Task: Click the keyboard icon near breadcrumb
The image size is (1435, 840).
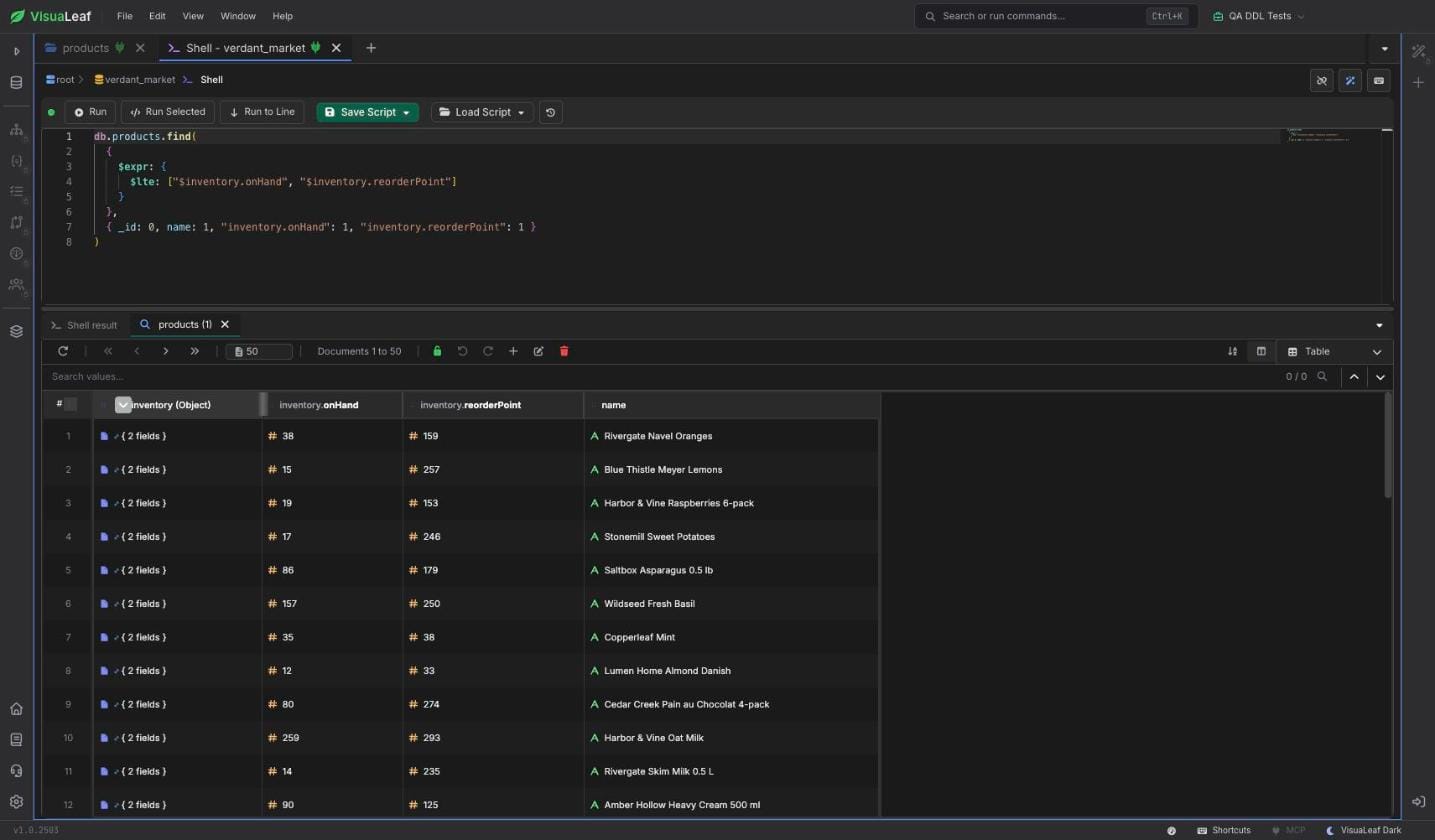Action: 1379,81
